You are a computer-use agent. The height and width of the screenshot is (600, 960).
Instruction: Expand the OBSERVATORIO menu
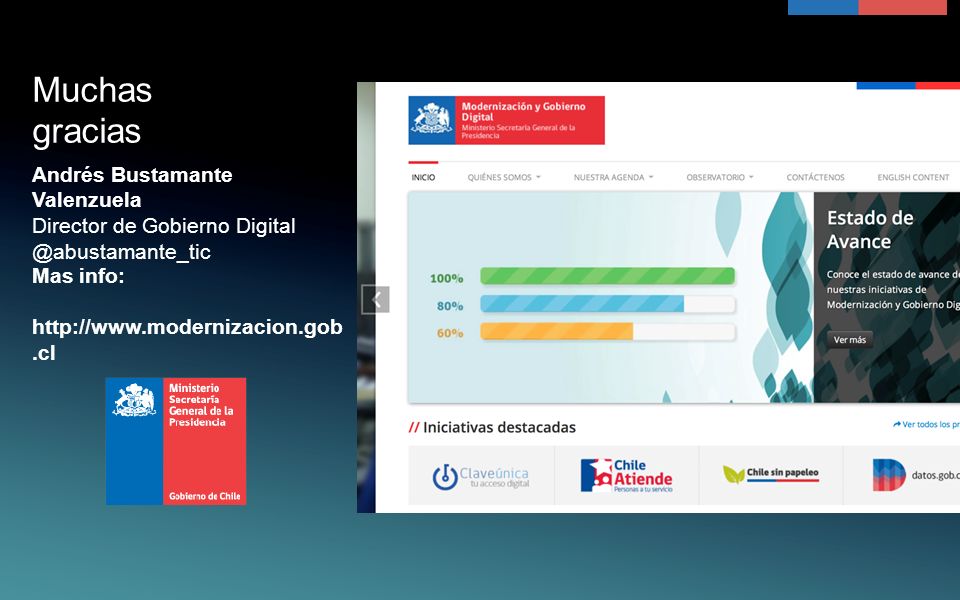coord(719,178)
